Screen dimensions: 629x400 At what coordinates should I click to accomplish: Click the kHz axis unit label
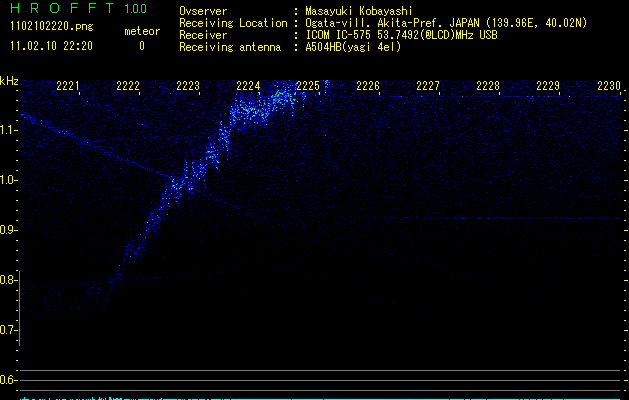coord(9,81)
